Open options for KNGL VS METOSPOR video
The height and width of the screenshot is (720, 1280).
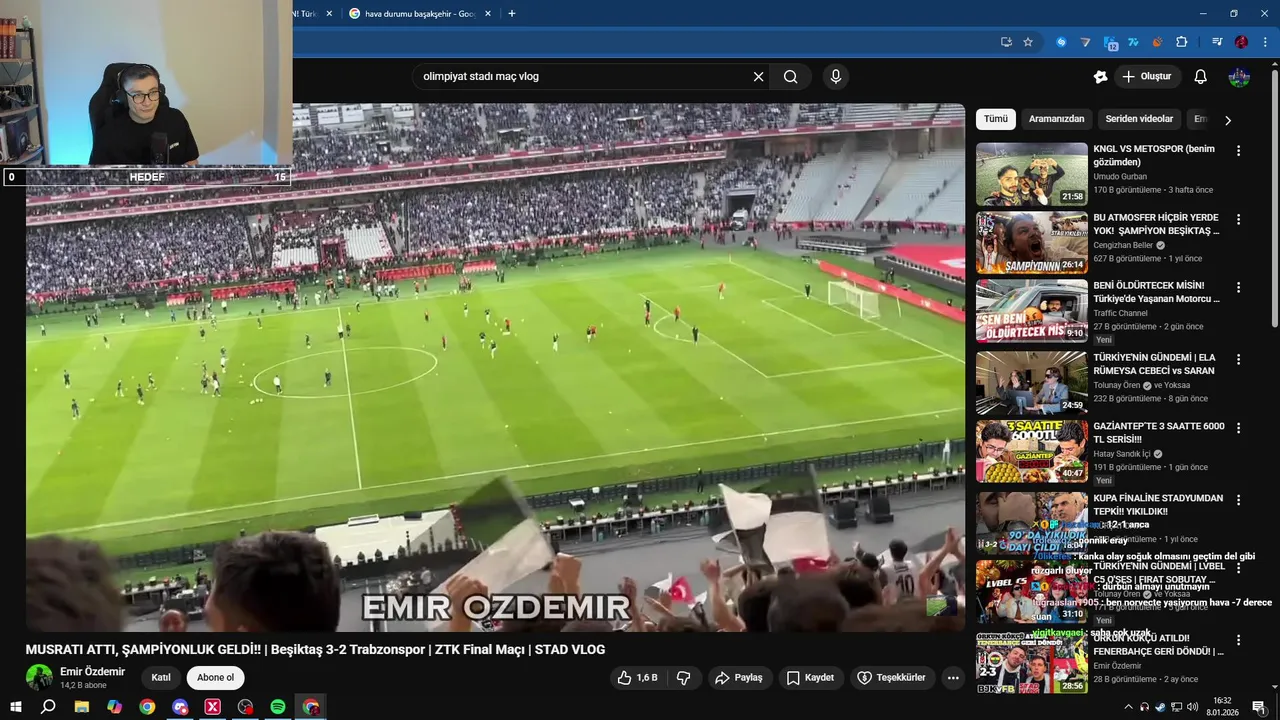point(1238,151)
